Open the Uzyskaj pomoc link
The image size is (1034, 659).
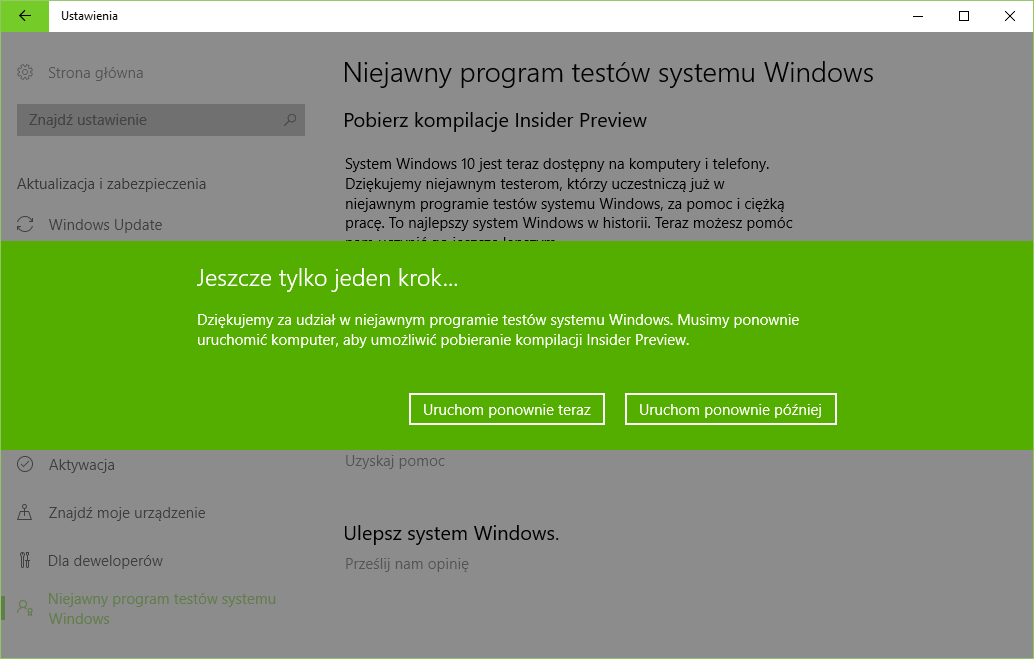pos(395,461)
